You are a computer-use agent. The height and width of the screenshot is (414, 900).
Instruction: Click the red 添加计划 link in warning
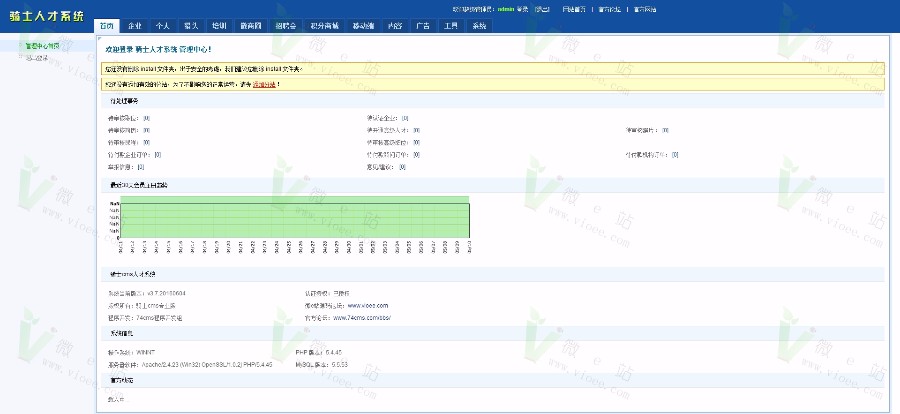click(264, 84)
